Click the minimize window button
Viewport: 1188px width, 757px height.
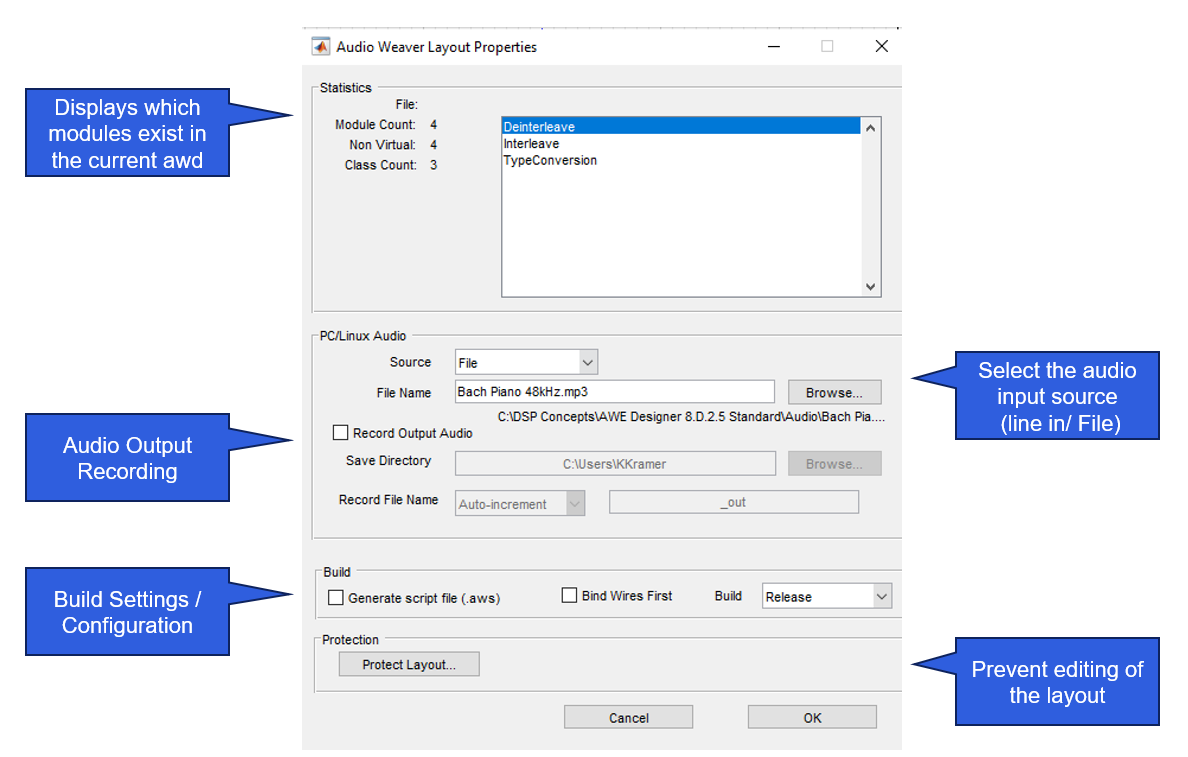coord(773,47)
